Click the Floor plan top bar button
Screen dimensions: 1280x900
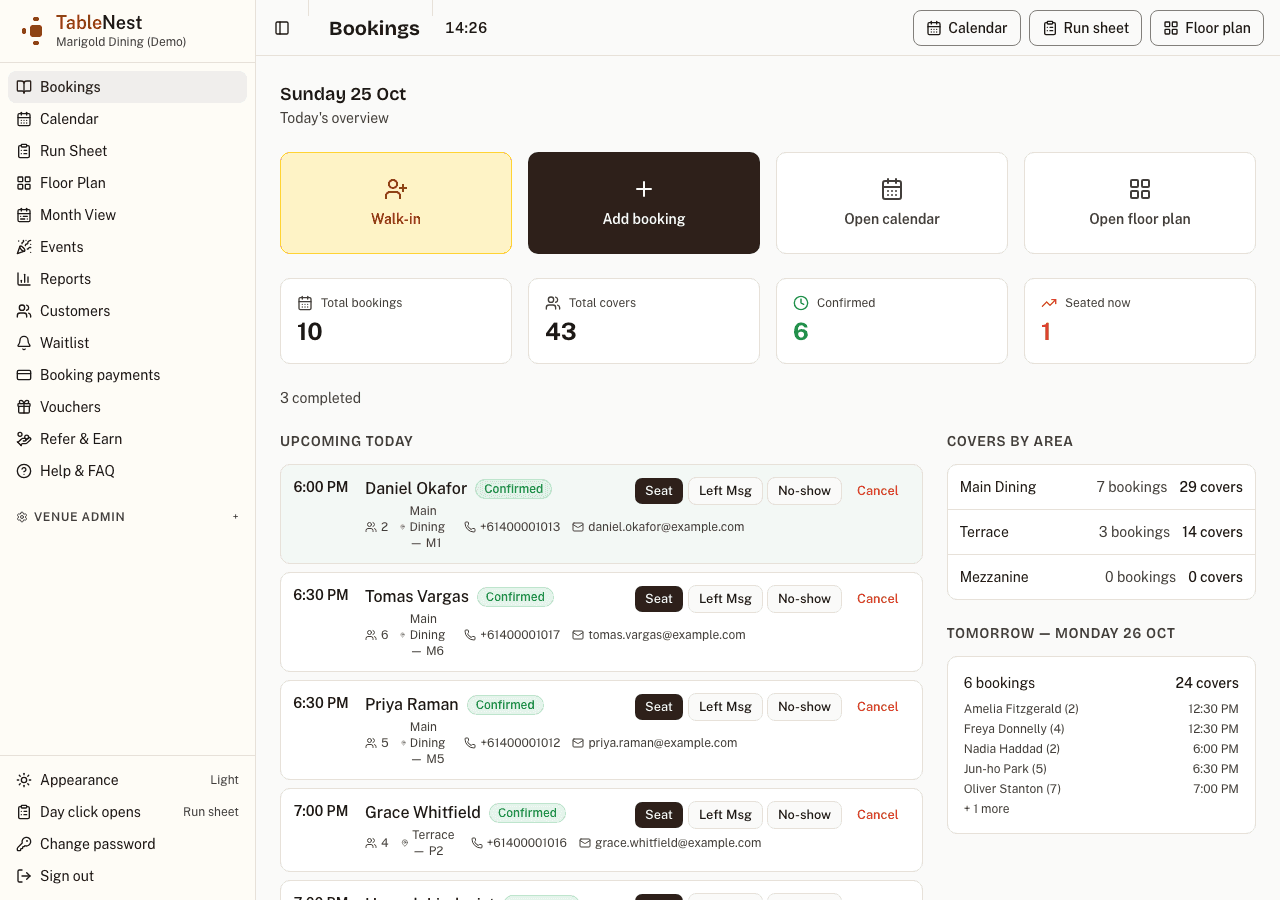tap(1207, 28)
